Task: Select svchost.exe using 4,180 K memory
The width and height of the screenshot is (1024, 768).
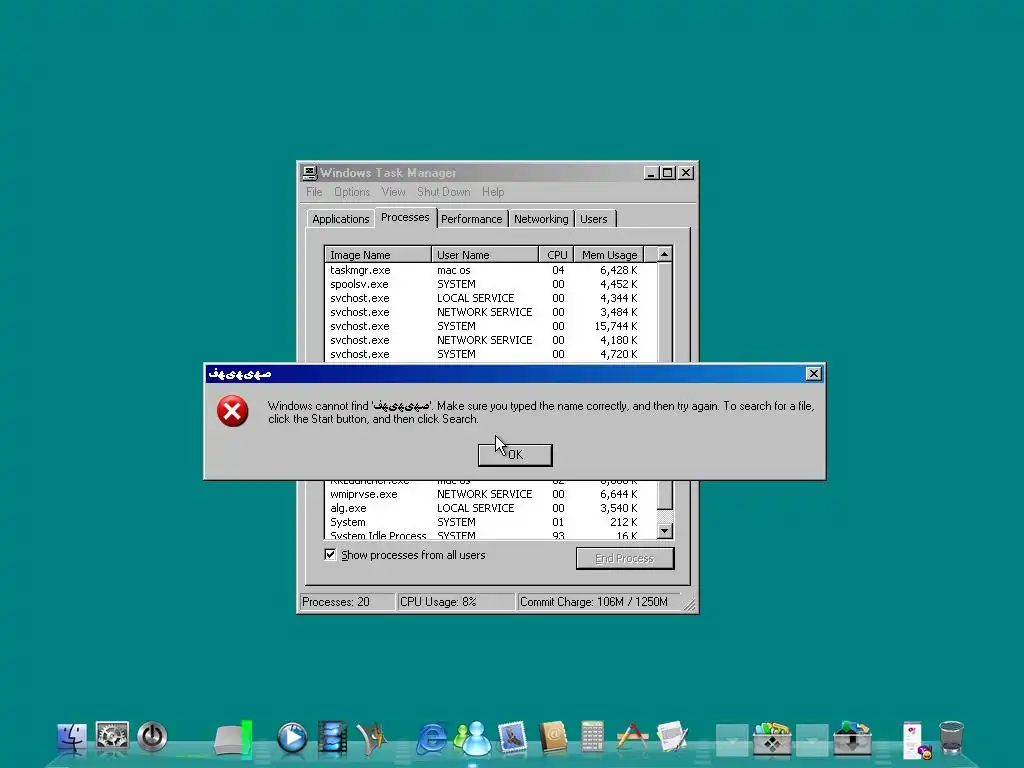Action: (x=490, y=340)
